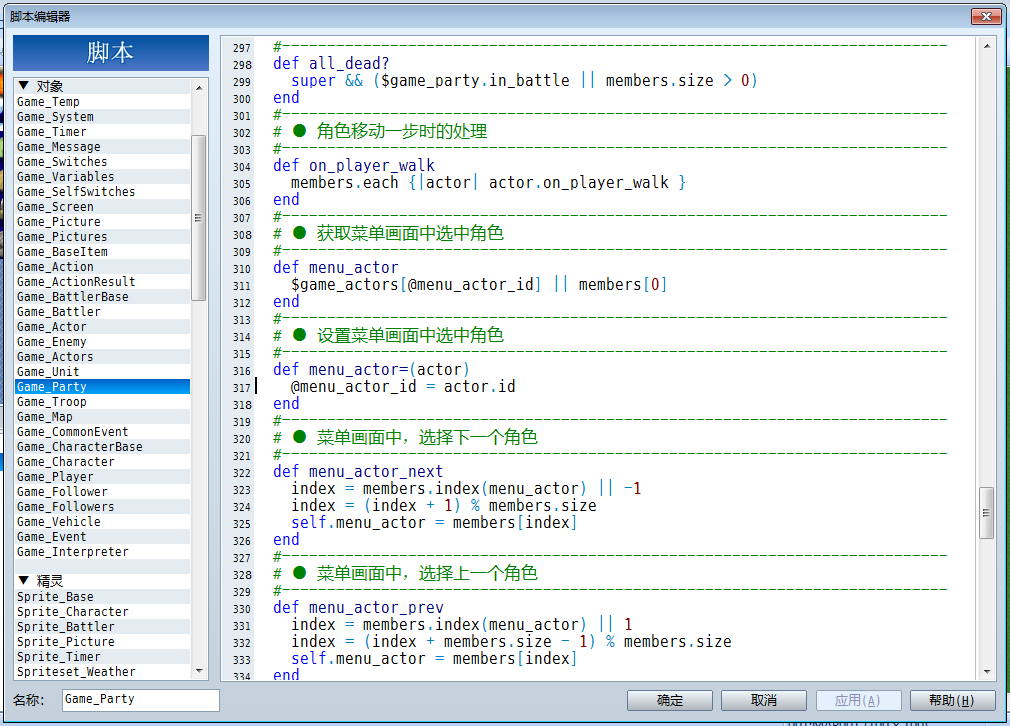Select Game_Enemy script

[102, 341]
